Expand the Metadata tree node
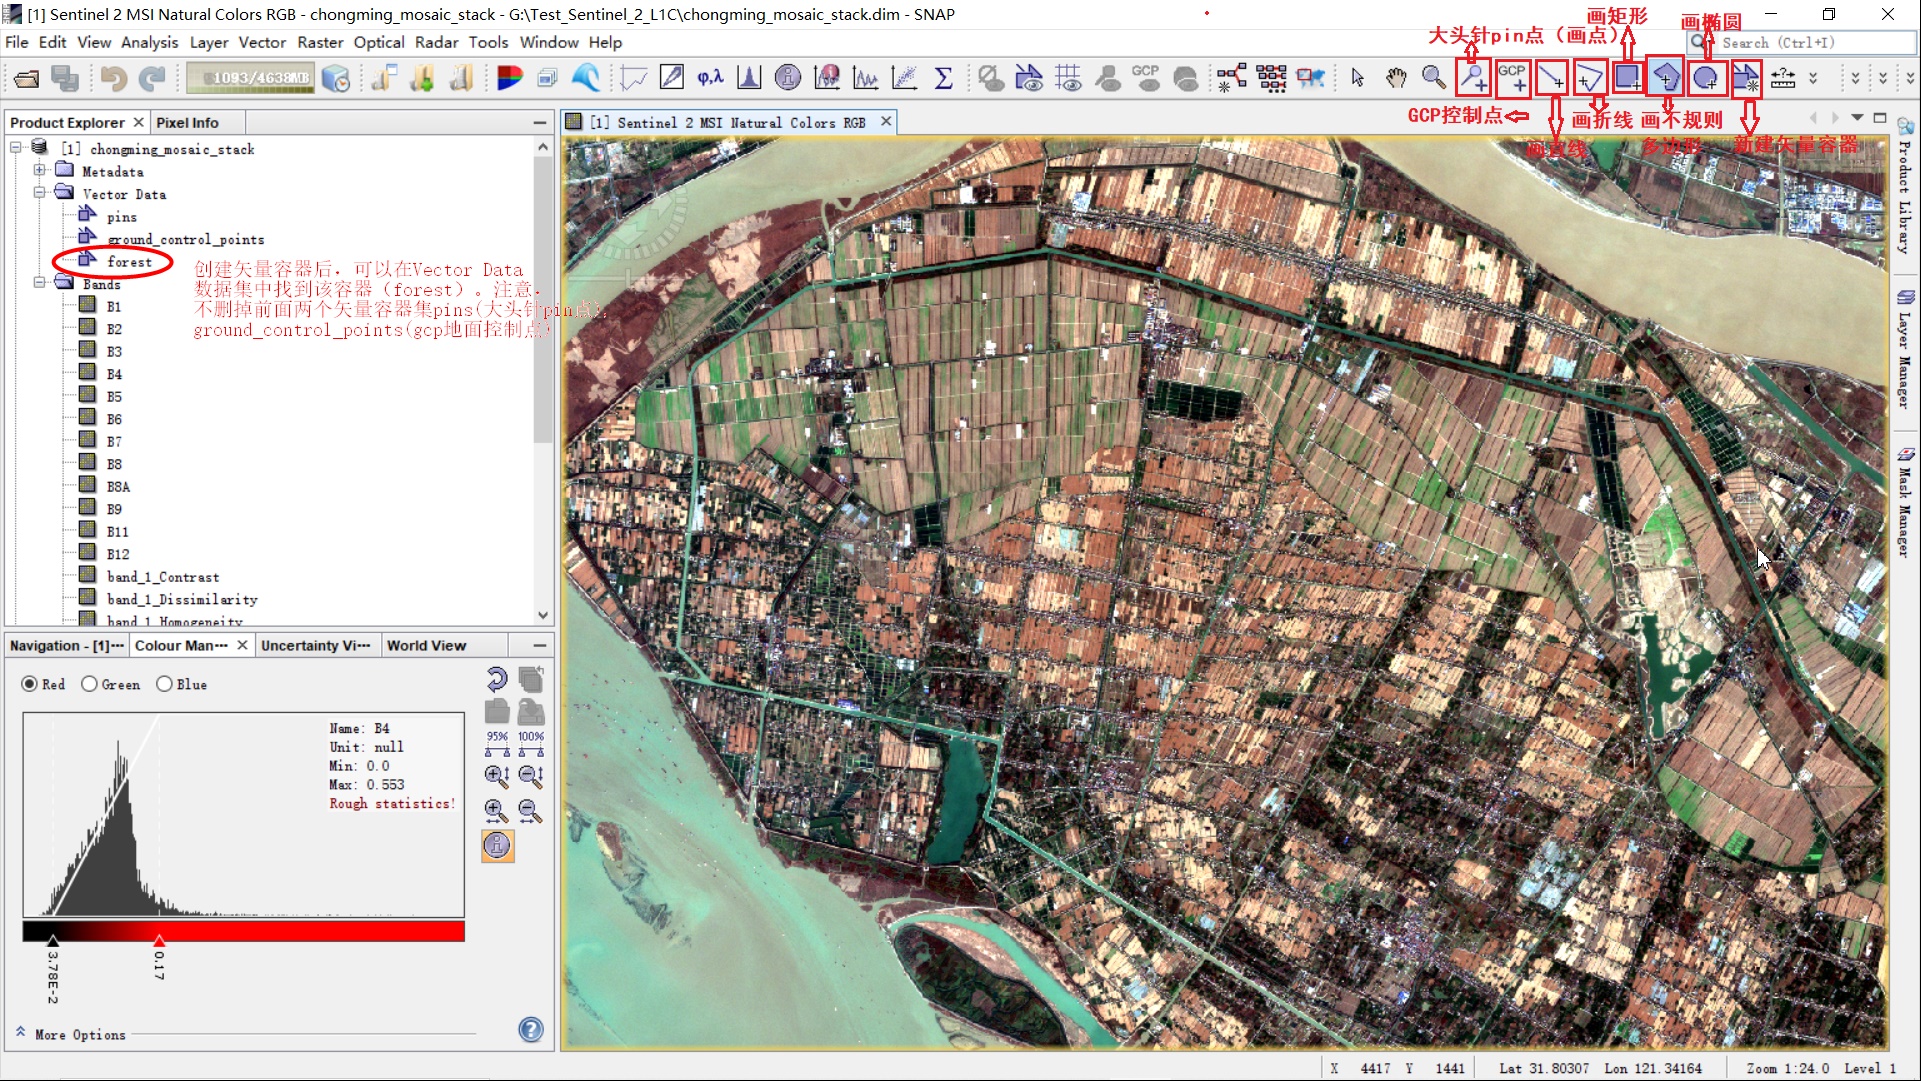 click(x=40, y=171)
